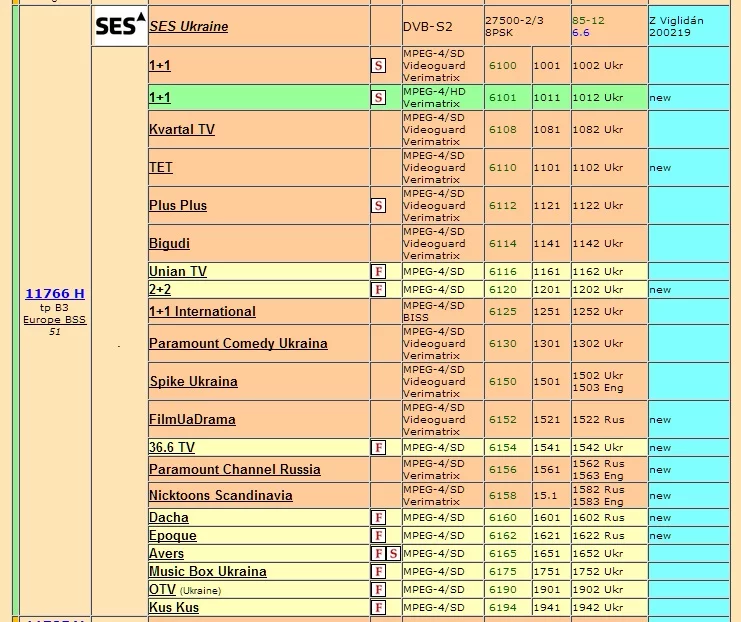Open the 1+1 International link
The width and height of the screenshot is (741, 622).
pos(202,311)
